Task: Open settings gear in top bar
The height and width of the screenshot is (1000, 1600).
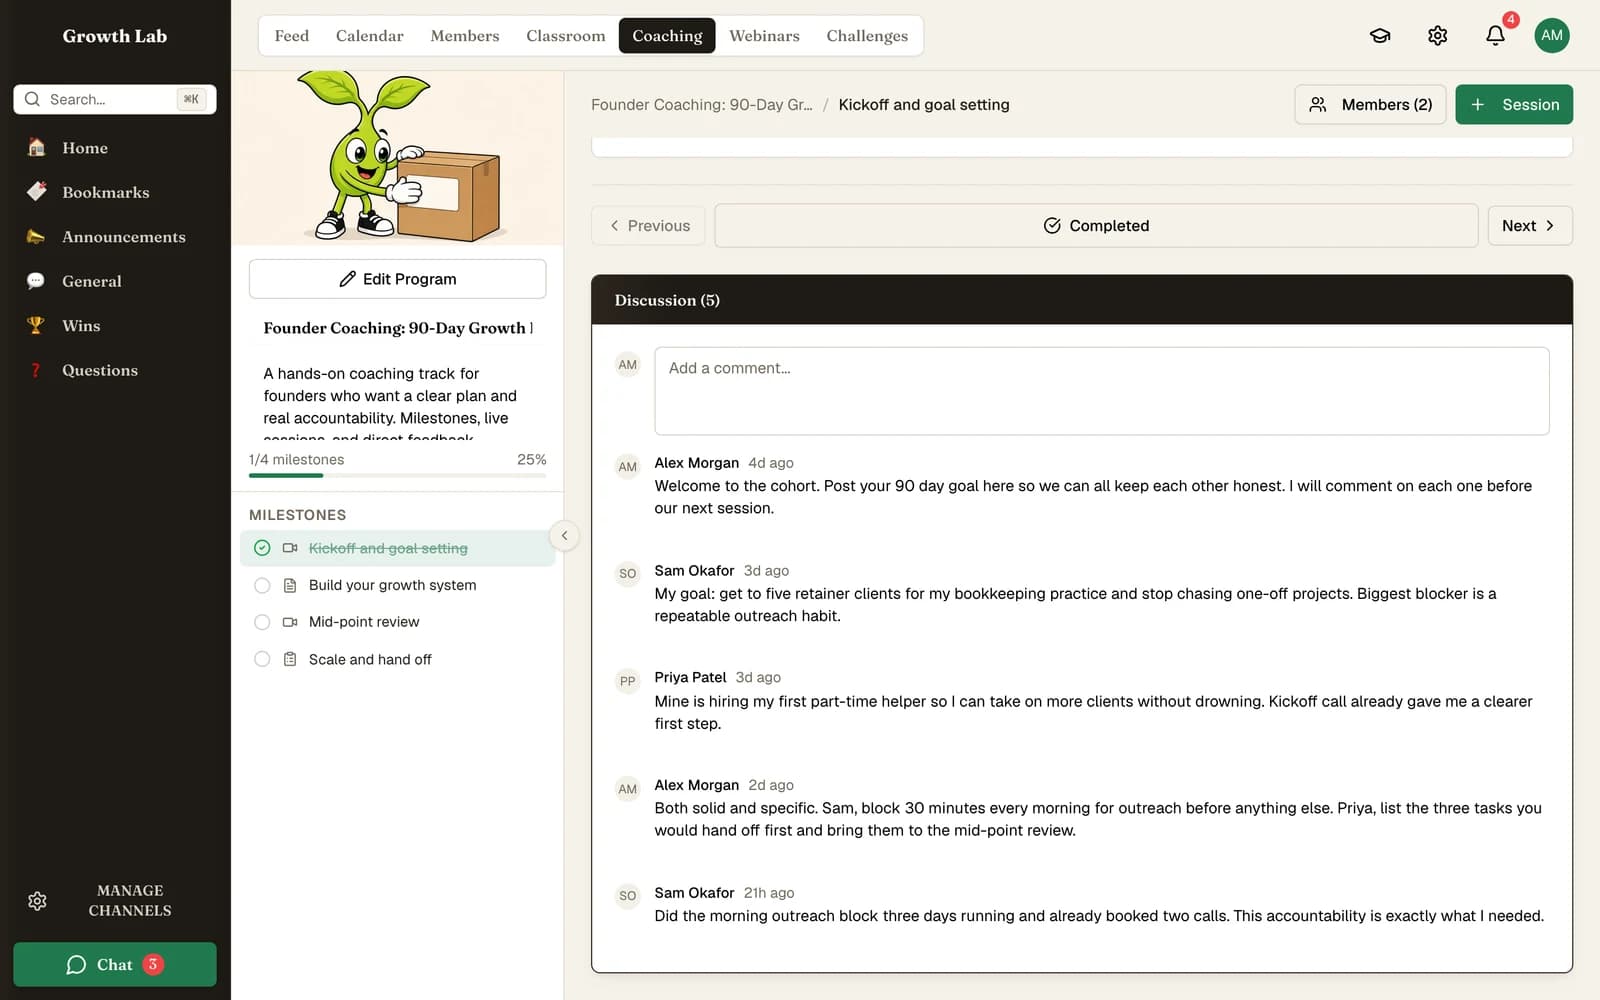Action: (1438, 36)
